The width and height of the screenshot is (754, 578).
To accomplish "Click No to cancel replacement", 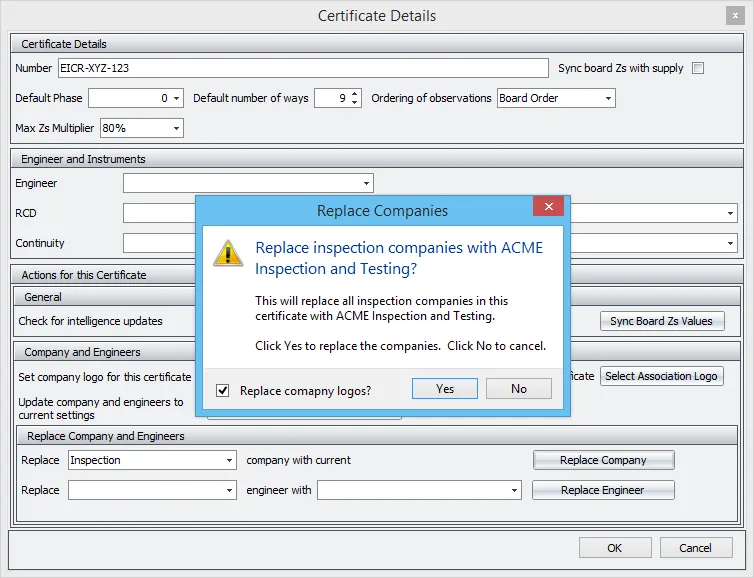I will pos(519,389).
